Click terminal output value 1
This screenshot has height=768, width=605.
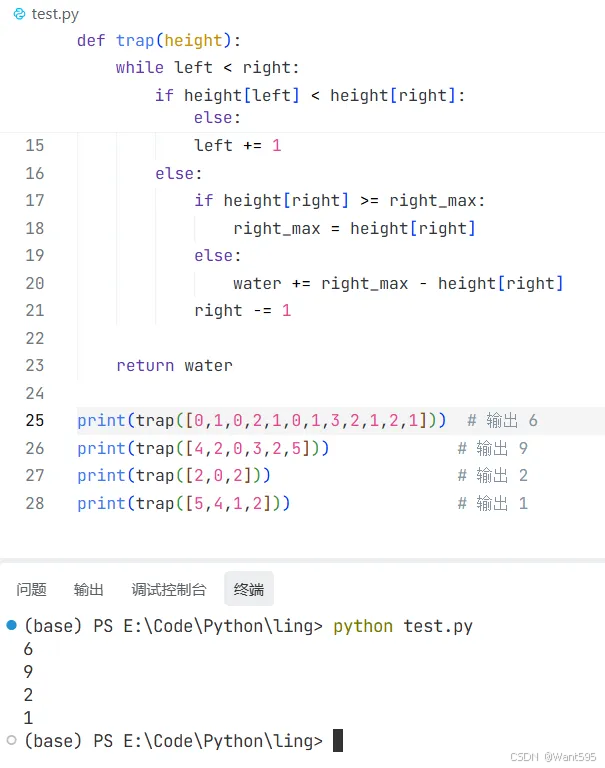pos(28,718)
